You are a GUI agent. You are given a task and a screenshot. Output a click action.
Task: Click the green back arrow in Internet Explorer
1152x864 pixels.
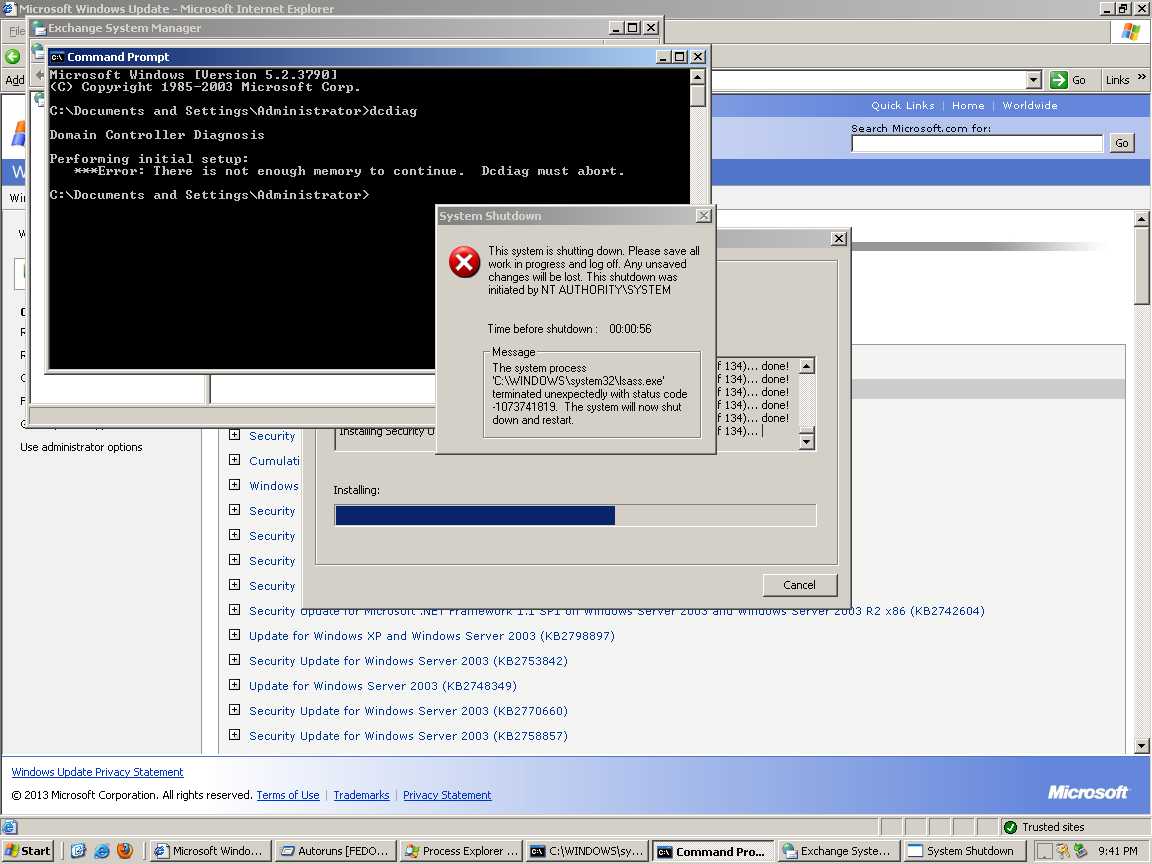[13, 57]
